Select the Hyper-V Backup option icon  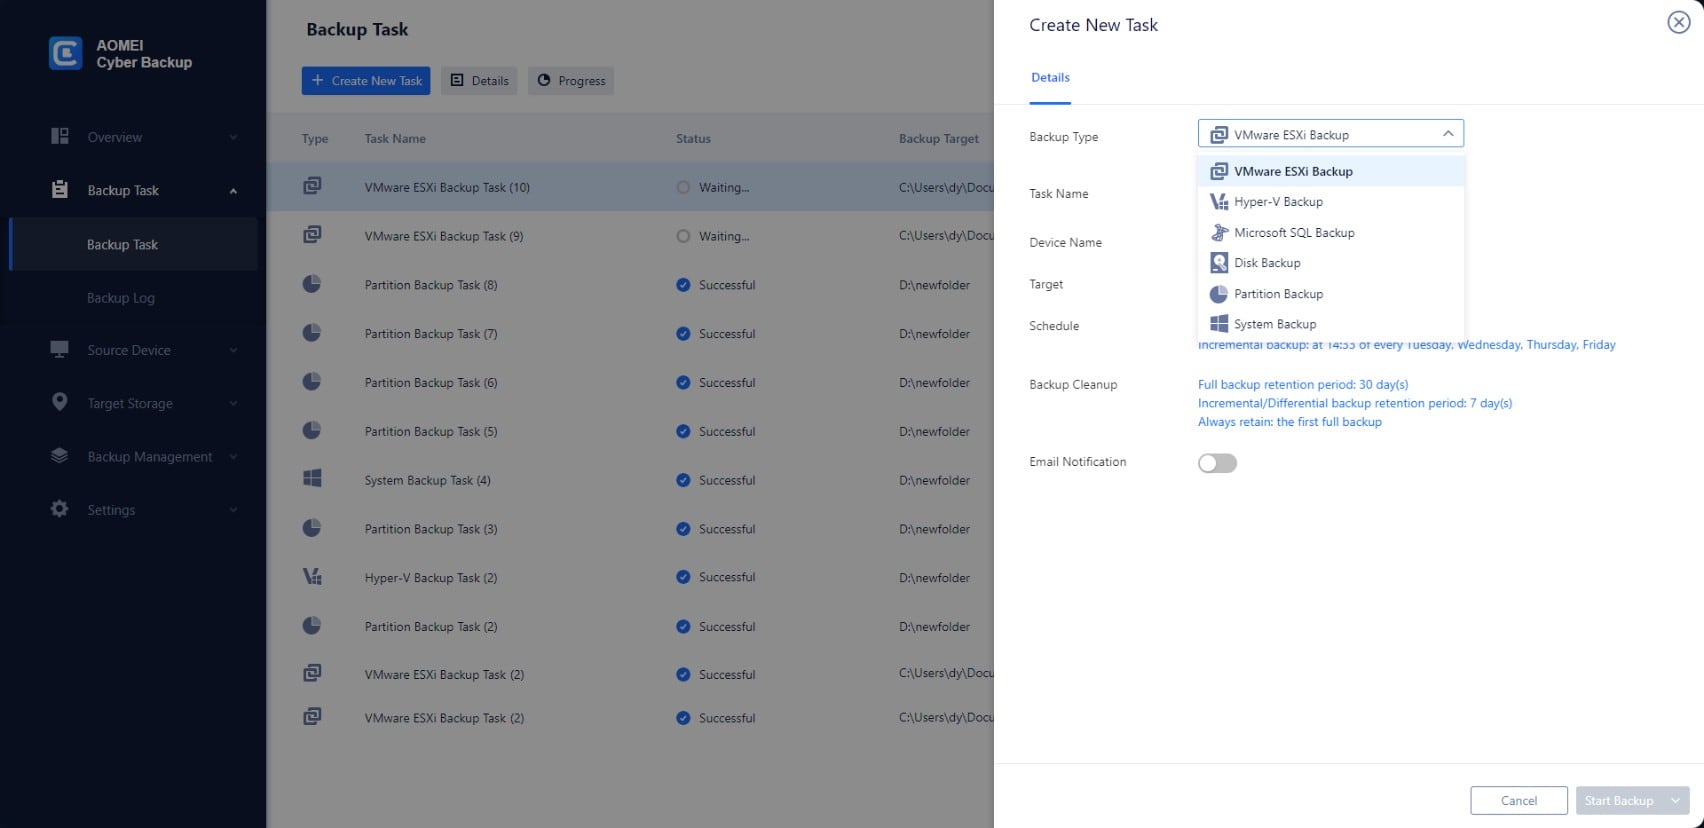(x=1219, y=202)
